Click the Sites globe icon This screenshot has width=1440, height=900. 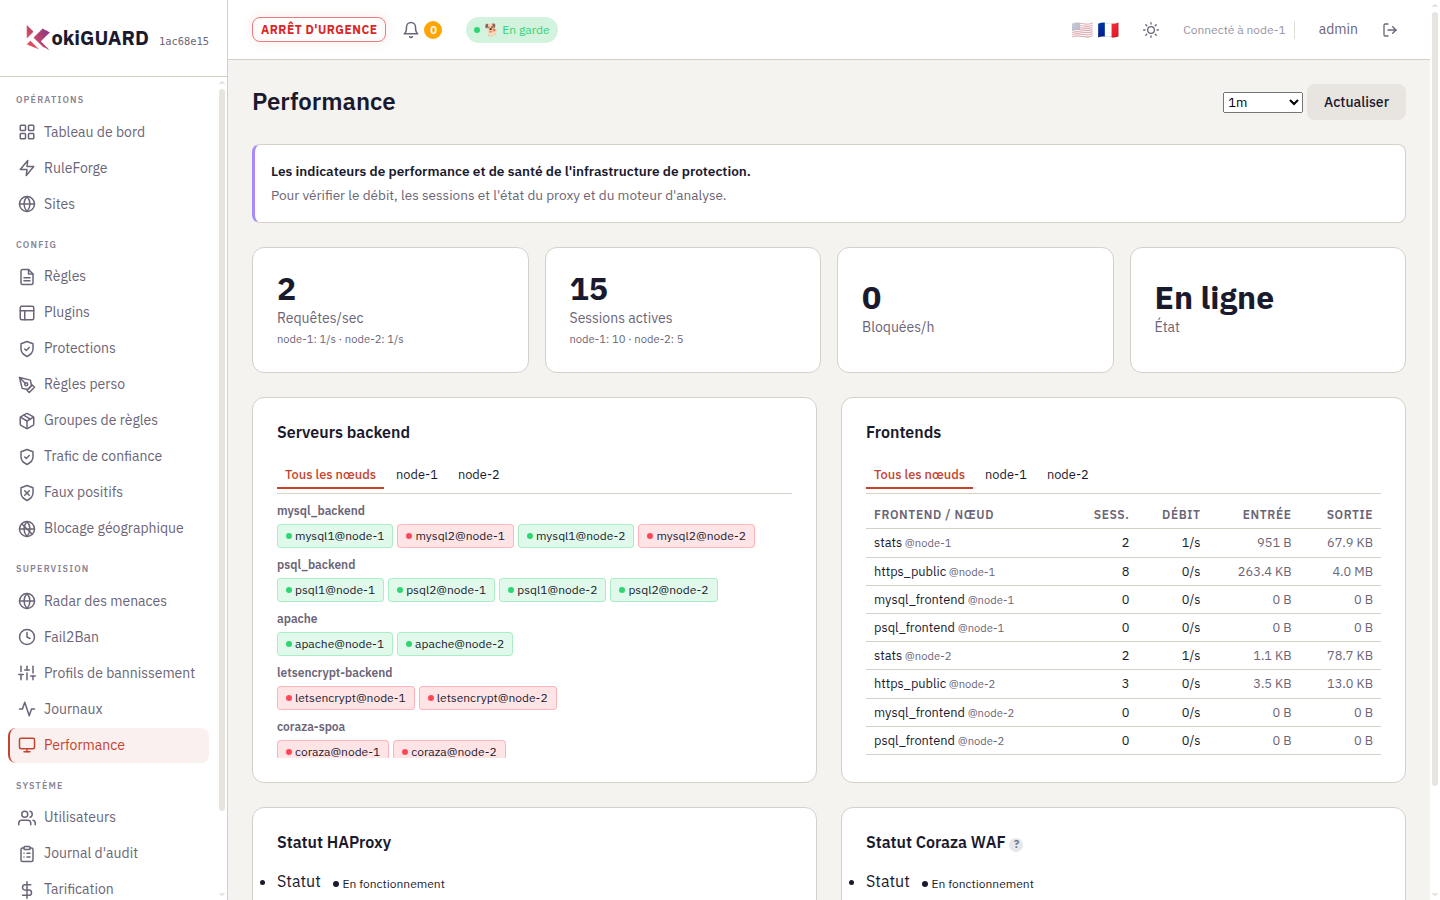(x=27, y=204)
